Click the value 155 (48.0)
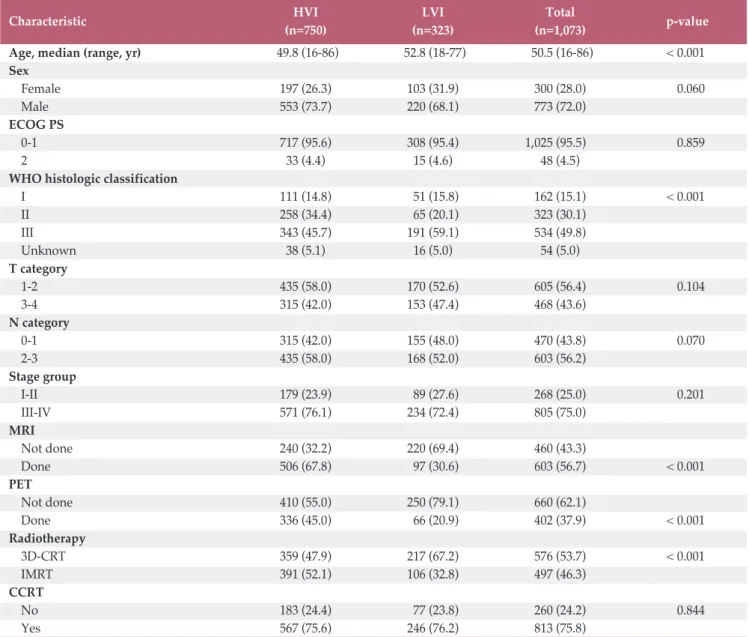This screenshot has height=637, width=749. pyautogui.click(x=433, y=340)
